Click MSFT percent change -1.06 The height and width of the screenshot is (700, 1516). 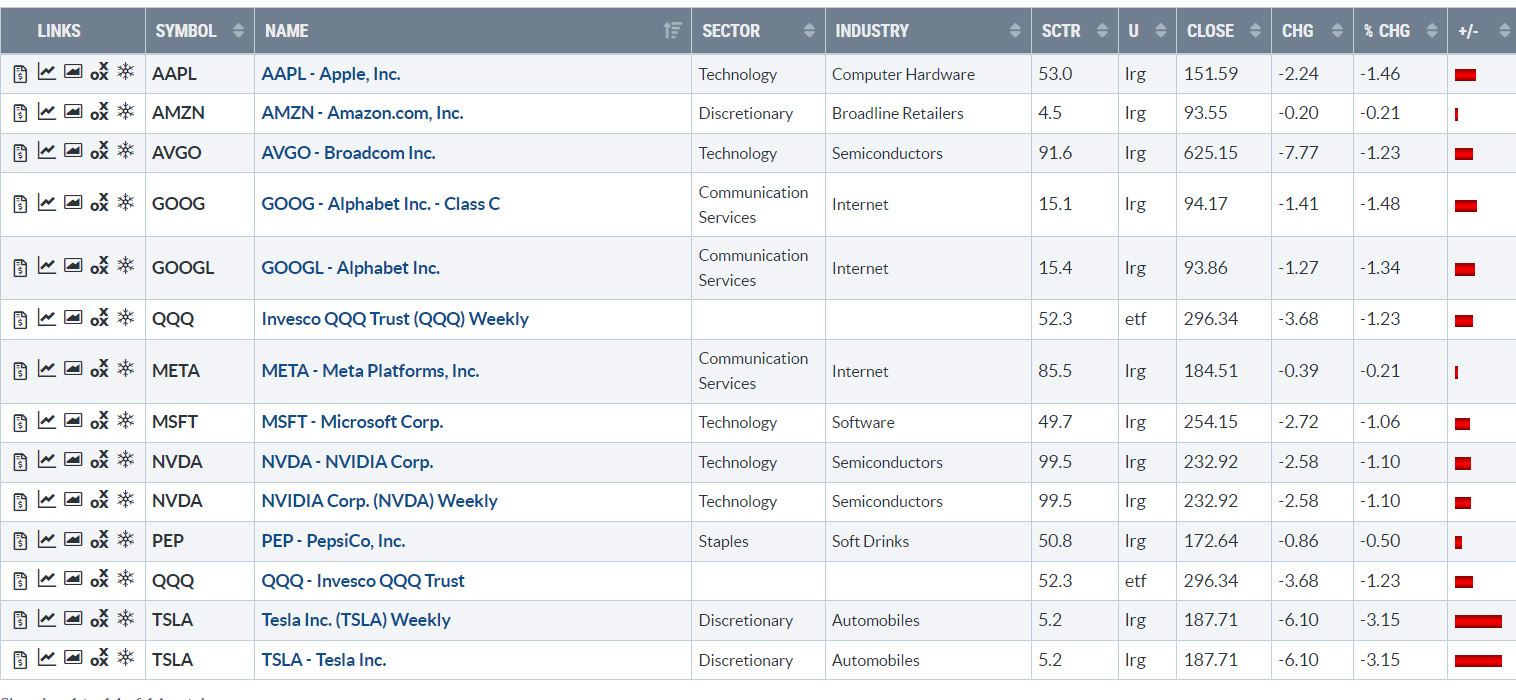pyautogui.click(x=1381, y=422)
